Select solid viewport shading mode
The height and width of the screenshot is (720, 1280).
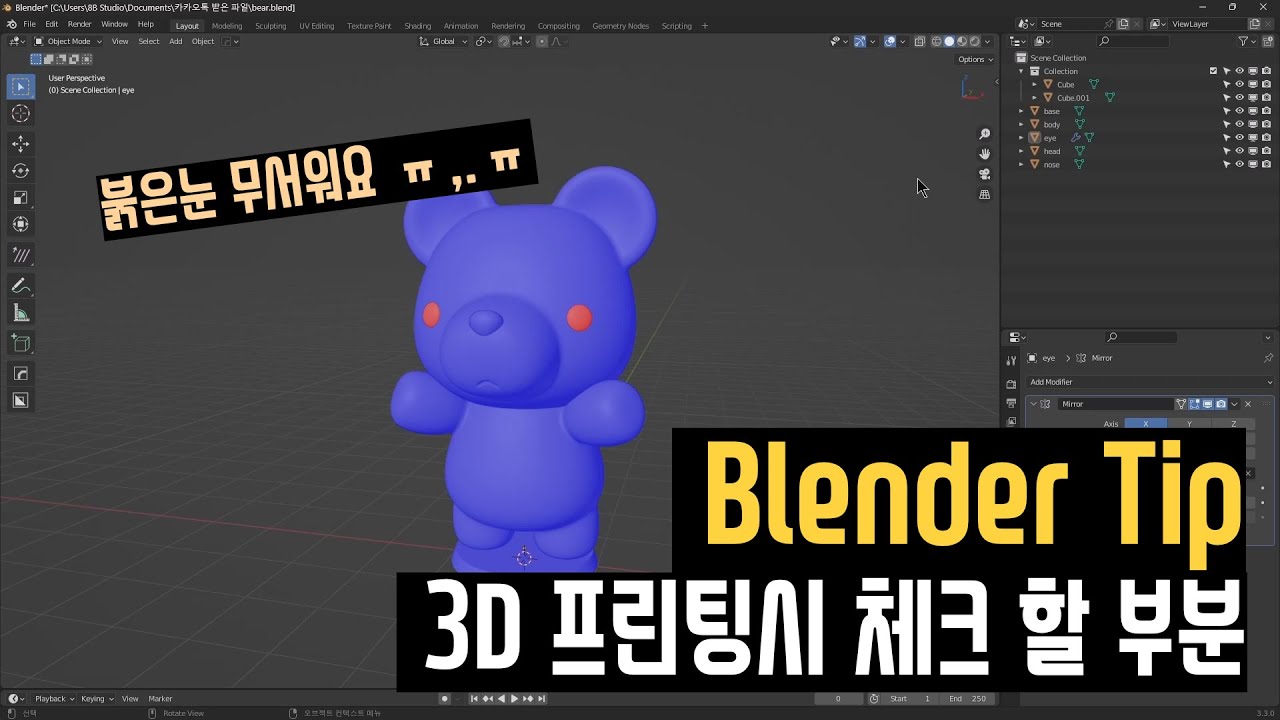coord(949,41)
